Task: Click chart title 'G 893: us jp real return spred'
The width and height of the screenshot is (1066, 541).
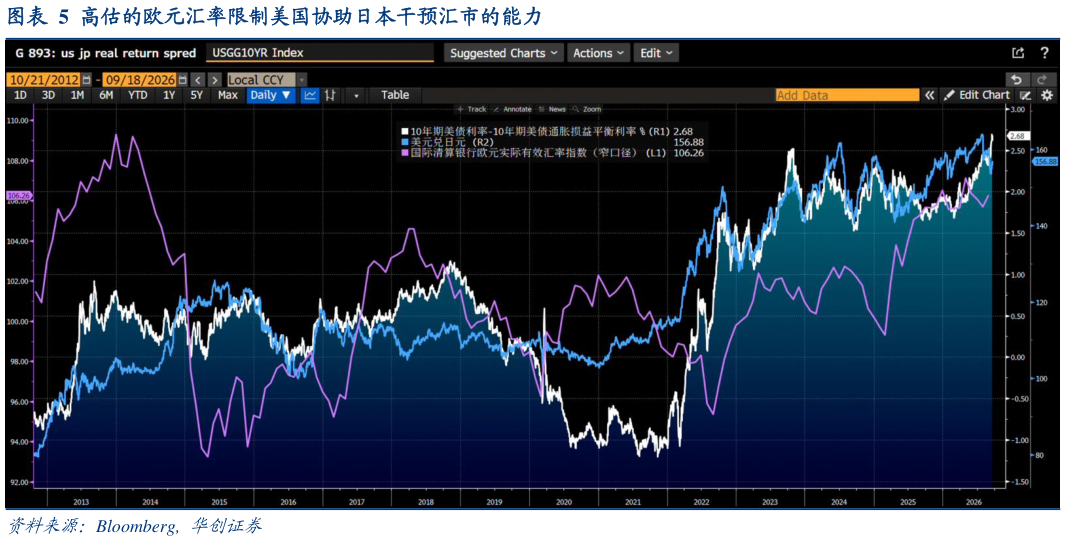Action: [105, 53]
